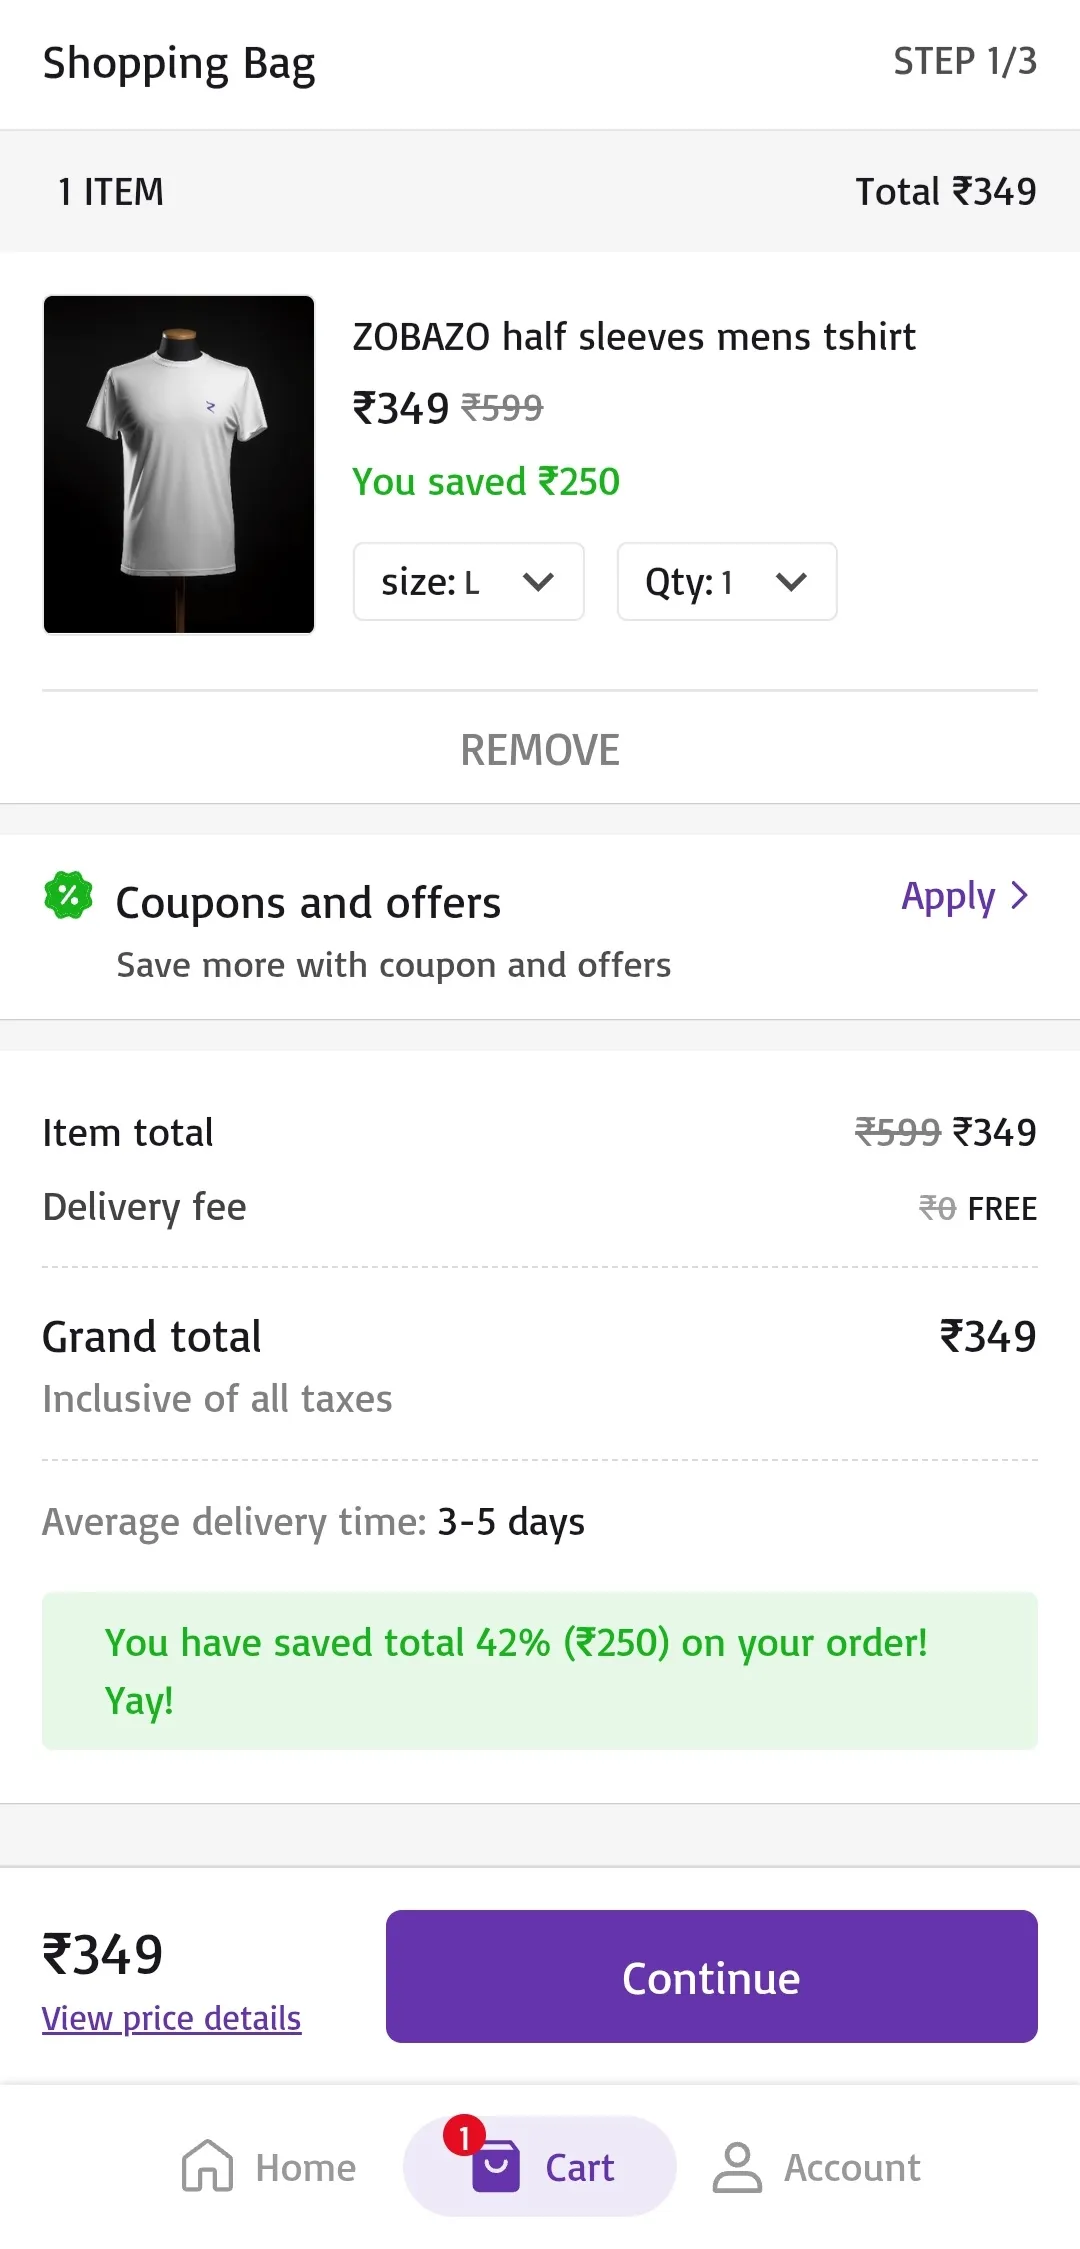Open the Qty 1 dropdown

tap(726, 582)
